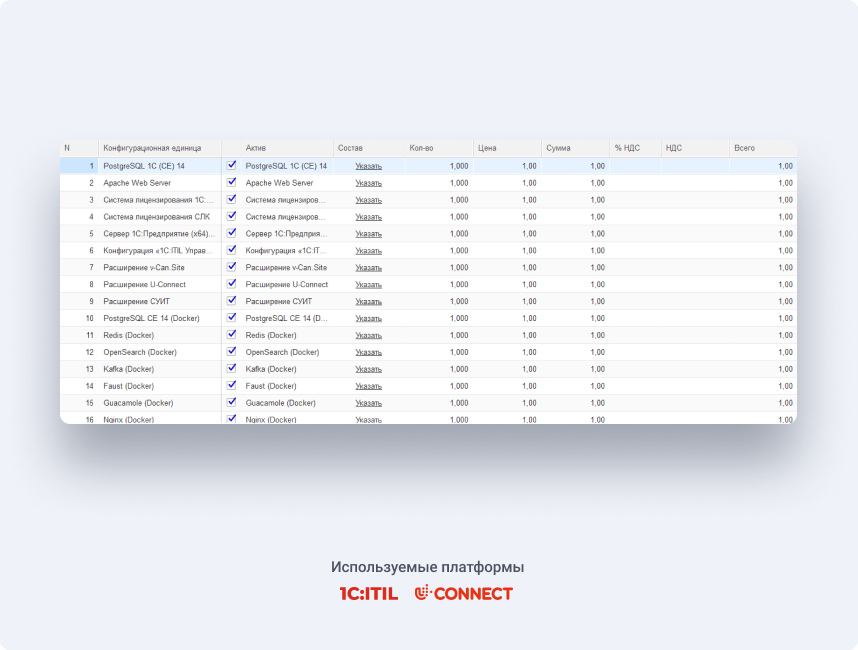Screen dimensions: 858x650
Task: Select row 7 Расширение v-Can.Site
Action: pyautogui.click(x=428, y=268)
